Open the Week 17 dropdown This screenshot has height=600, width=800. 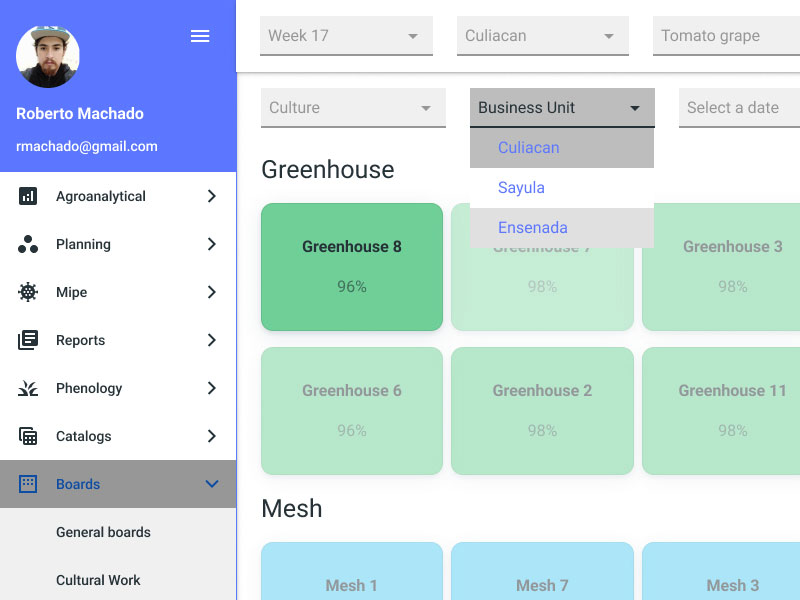point(346,36)
